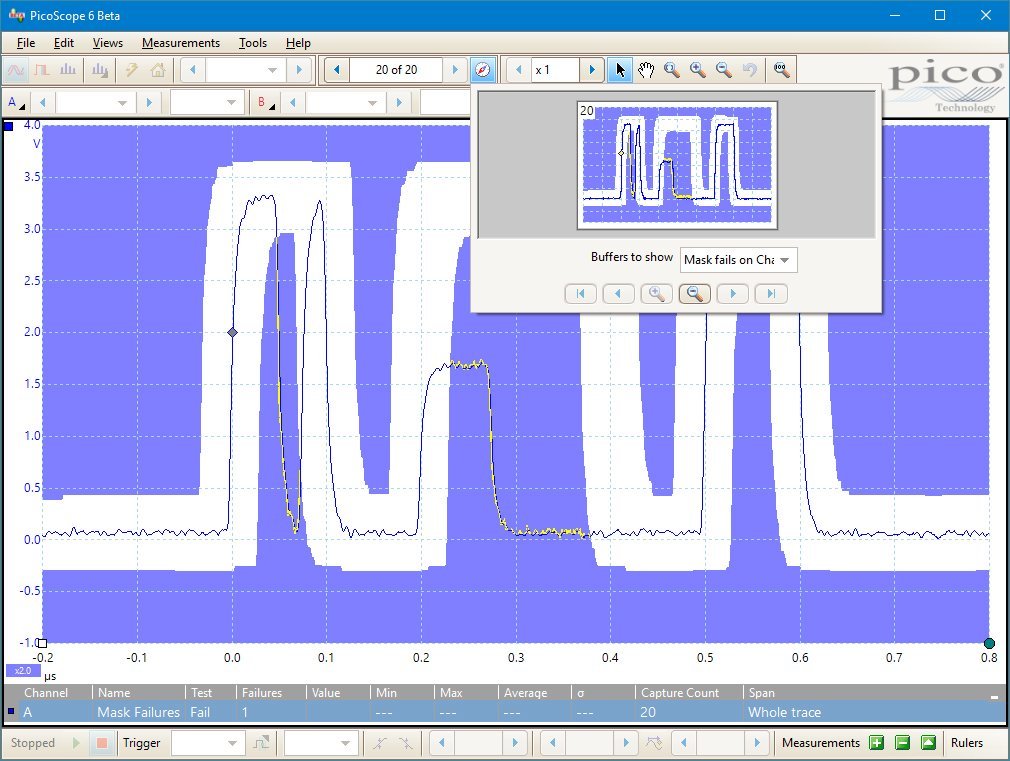1010x761 pixels.
Task: Decrease horizontal zoom factor arrow
Action: [x=519, y=70]
